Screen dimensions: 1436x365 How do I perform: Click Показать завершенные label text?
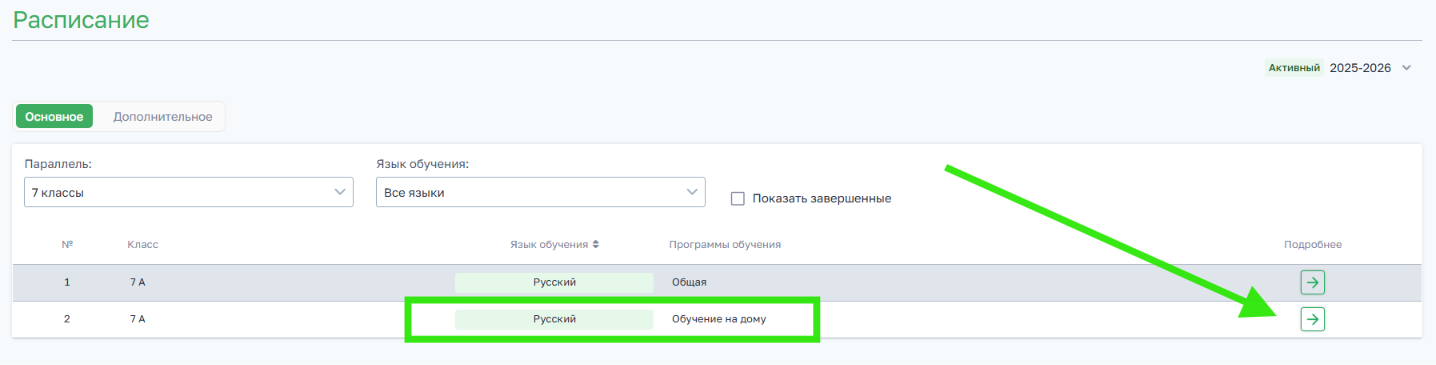[822, 198]
